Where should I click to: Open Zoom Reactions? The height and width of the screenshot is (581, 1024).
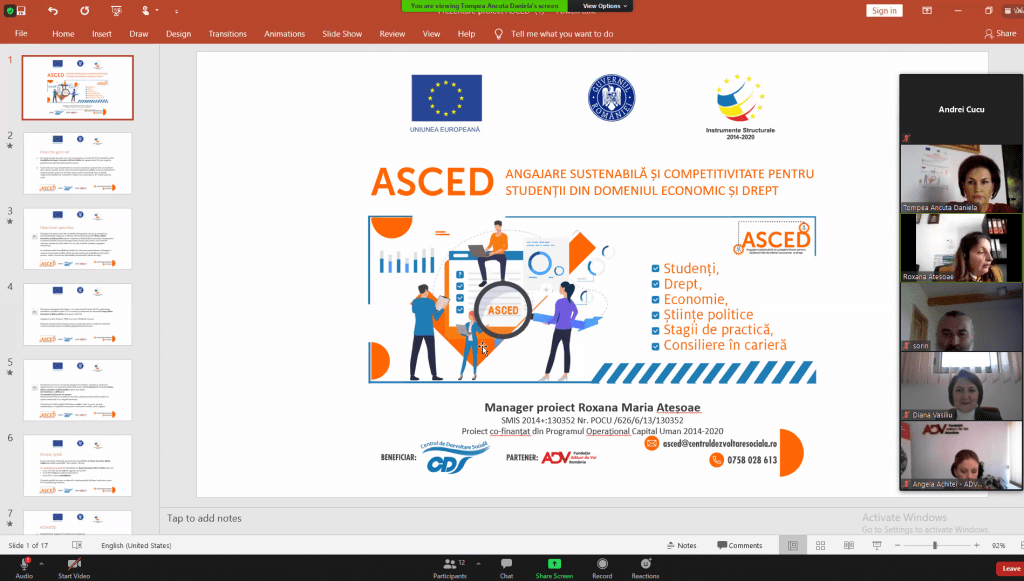click(645, 567)
